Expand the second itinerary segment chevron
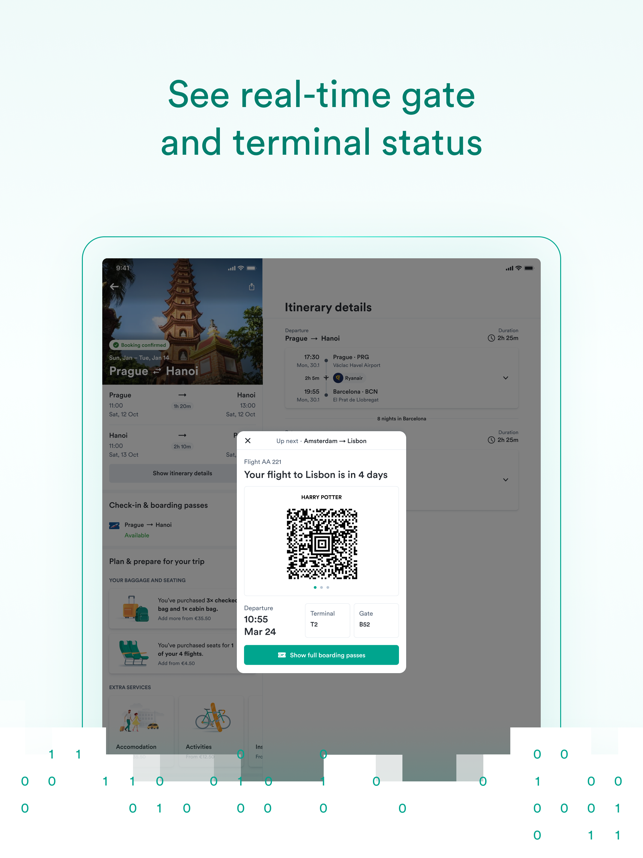Screen dimensions: 643x858 [x=506, y=479]
